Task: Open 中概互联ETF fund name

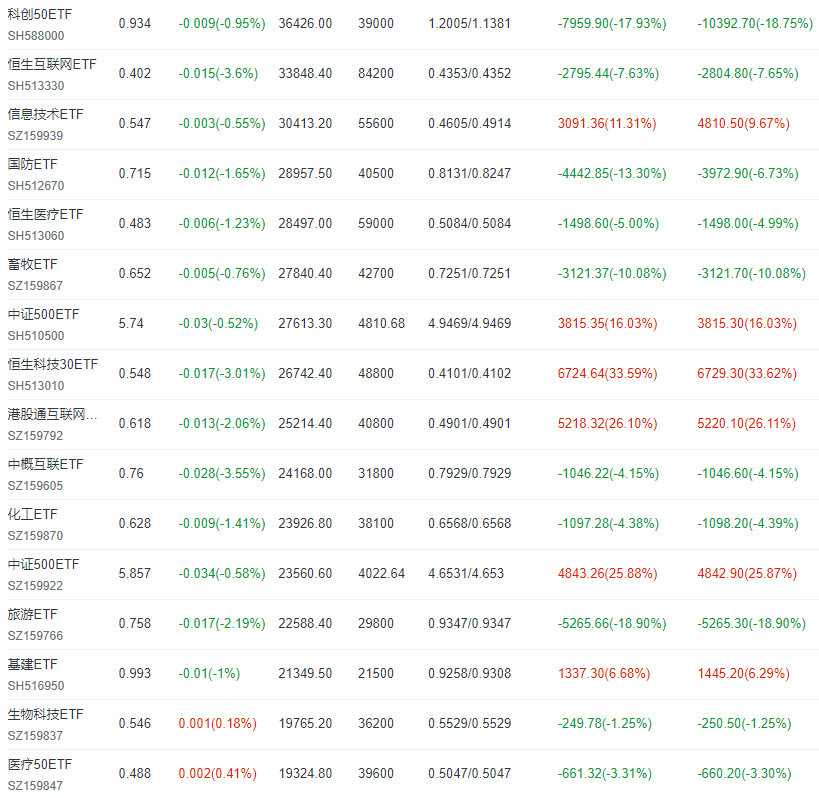Action: click(45, 464)
